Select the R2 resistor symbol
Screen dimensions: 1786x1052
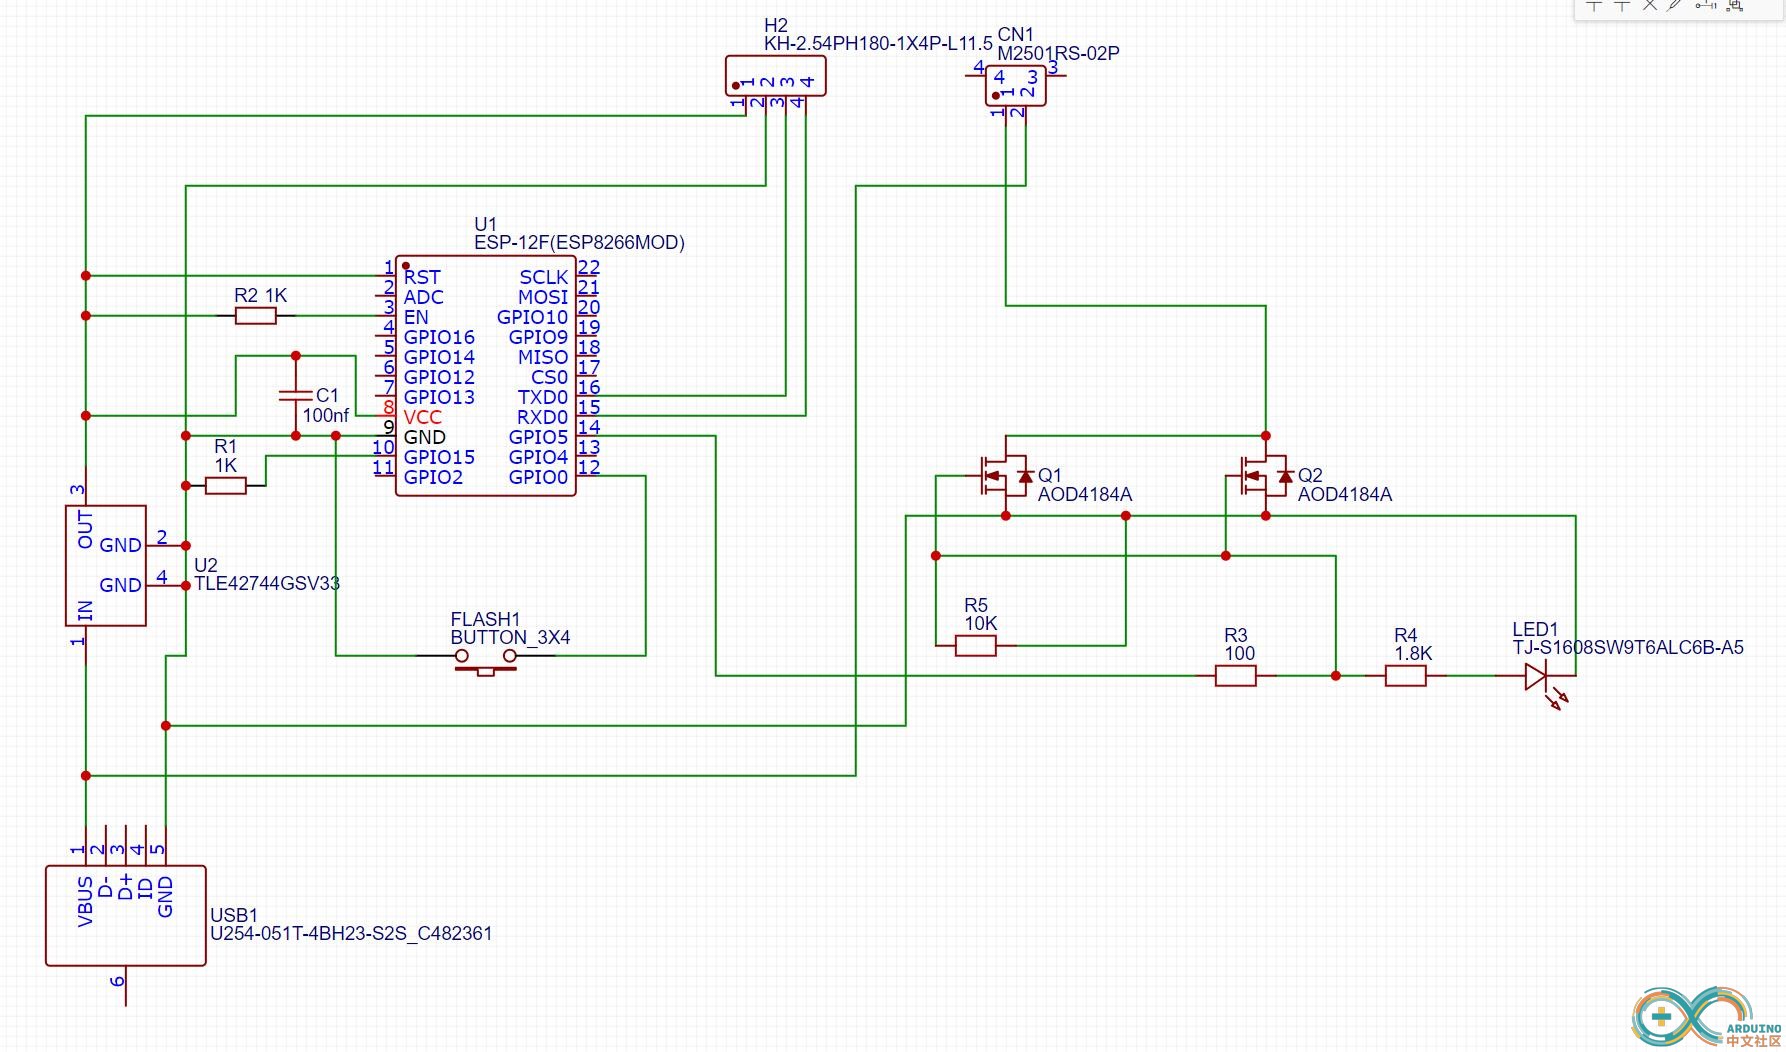coord(256,316)
